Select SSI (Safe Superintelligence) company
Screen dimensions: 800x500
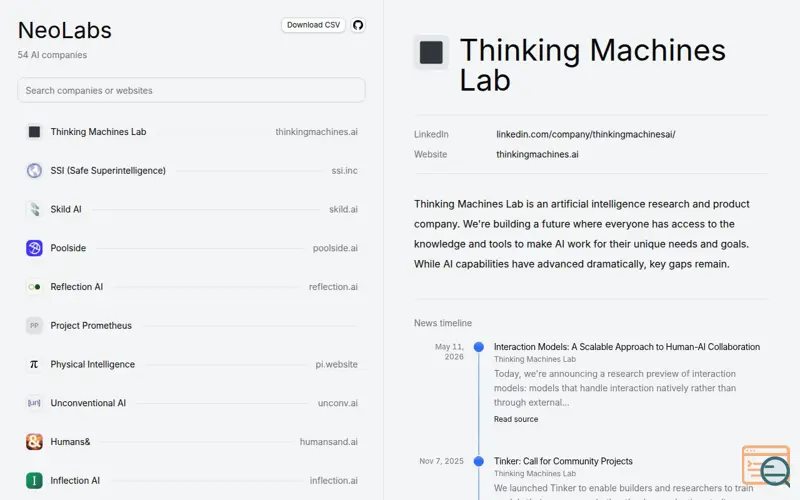[108, 170]
